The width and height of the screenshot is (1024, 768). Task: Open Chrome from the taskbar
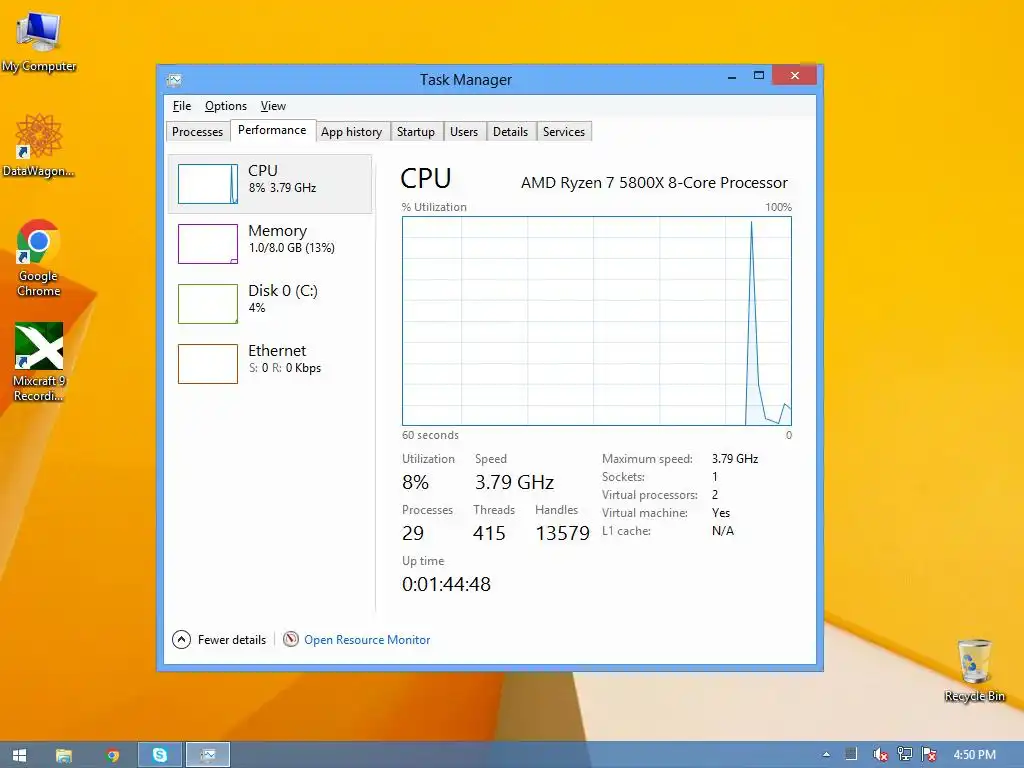(x=112, y=755)
